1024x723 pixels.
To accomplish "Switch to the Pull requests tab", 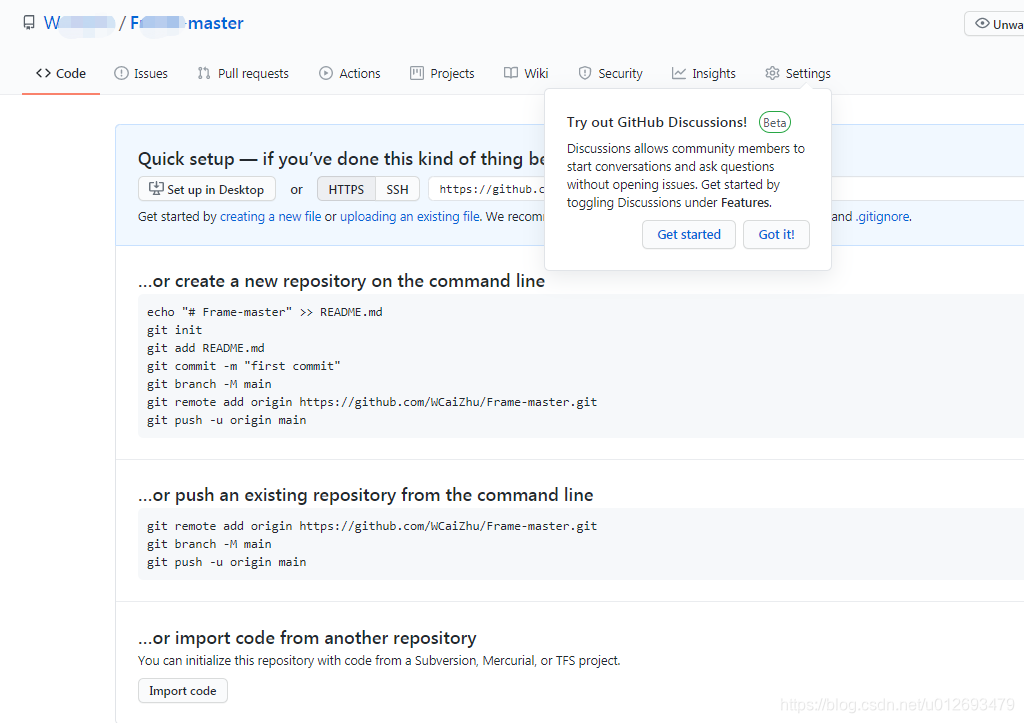I will click(x=244, y=73).
